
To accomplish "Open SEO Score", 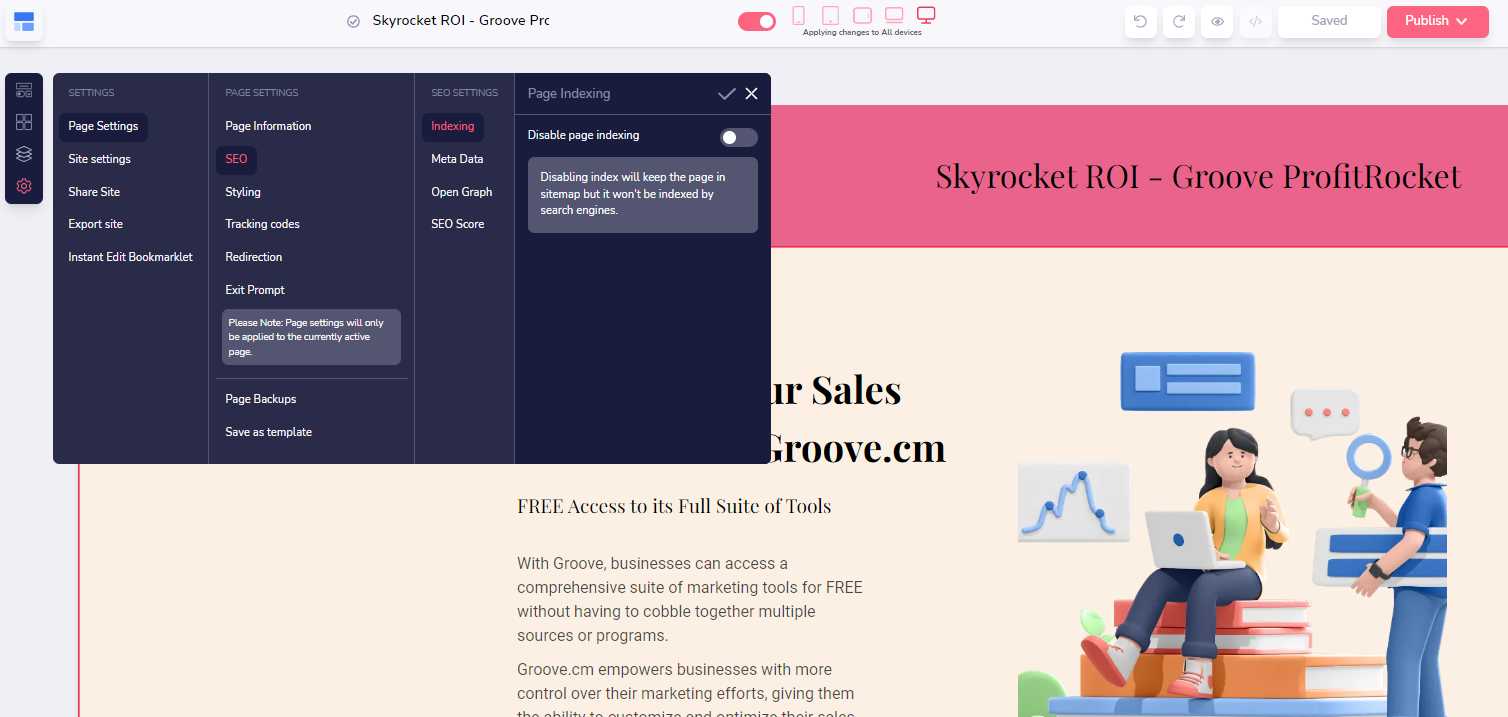I will coord(458,224).
